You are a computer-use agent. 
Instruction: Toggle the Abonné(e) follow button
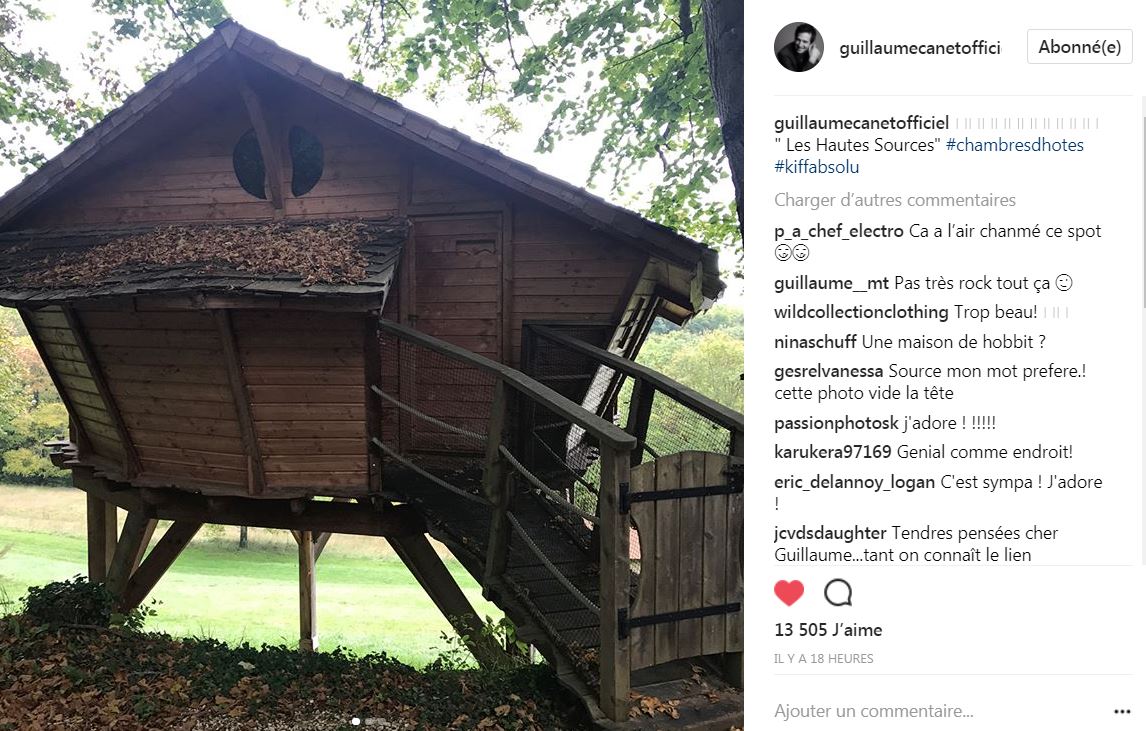(x=1079, y=47)
